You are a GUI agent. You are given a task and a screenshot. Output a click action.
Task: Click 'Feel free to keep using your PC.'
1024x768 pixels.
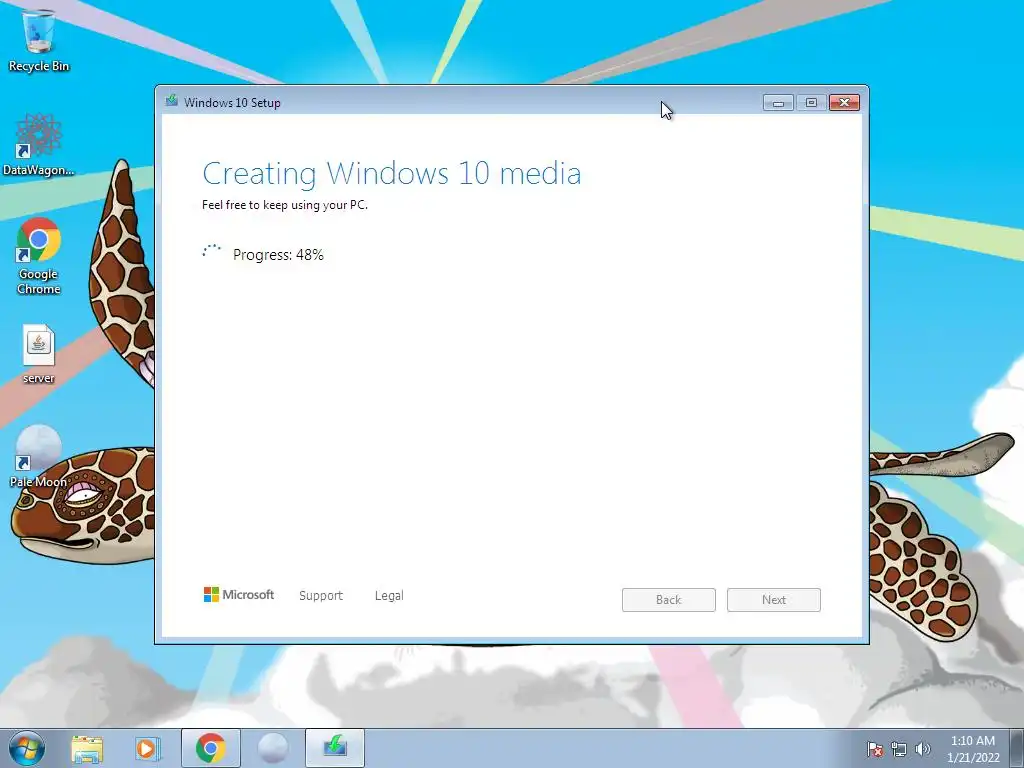(x=285, y=205)
